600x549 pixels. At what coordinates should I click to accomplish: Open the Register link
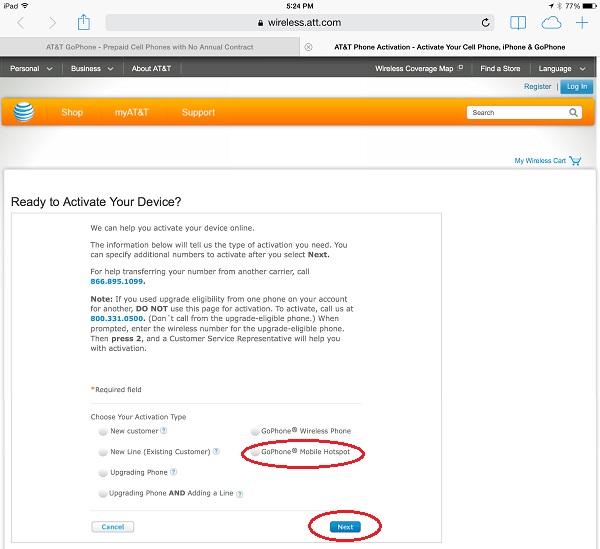[x=537, y=86]
